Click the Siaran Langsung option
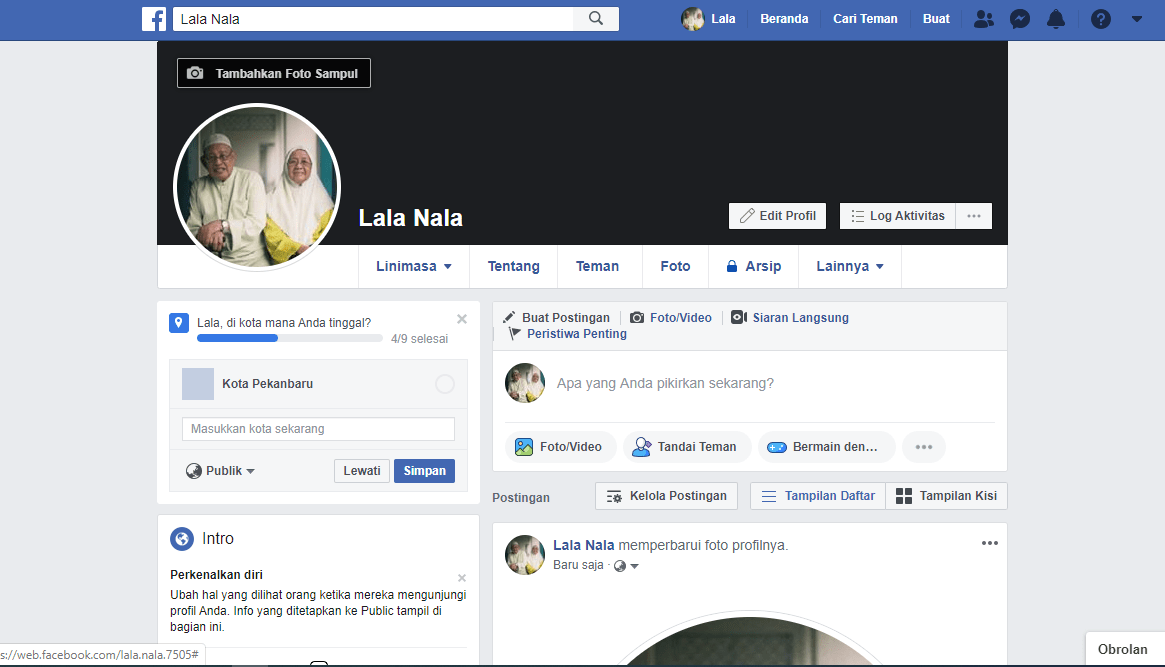This screenshot has height=667, width=1165. 790,318
